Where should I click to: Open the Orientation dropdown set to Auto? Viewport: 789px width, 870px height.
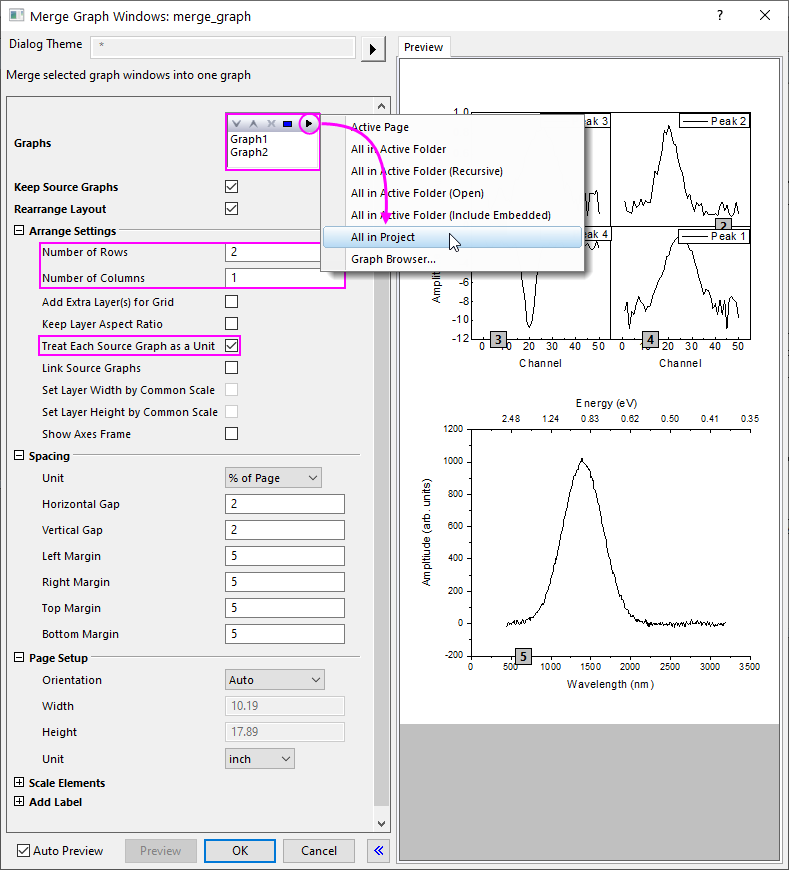coord(275,680)
